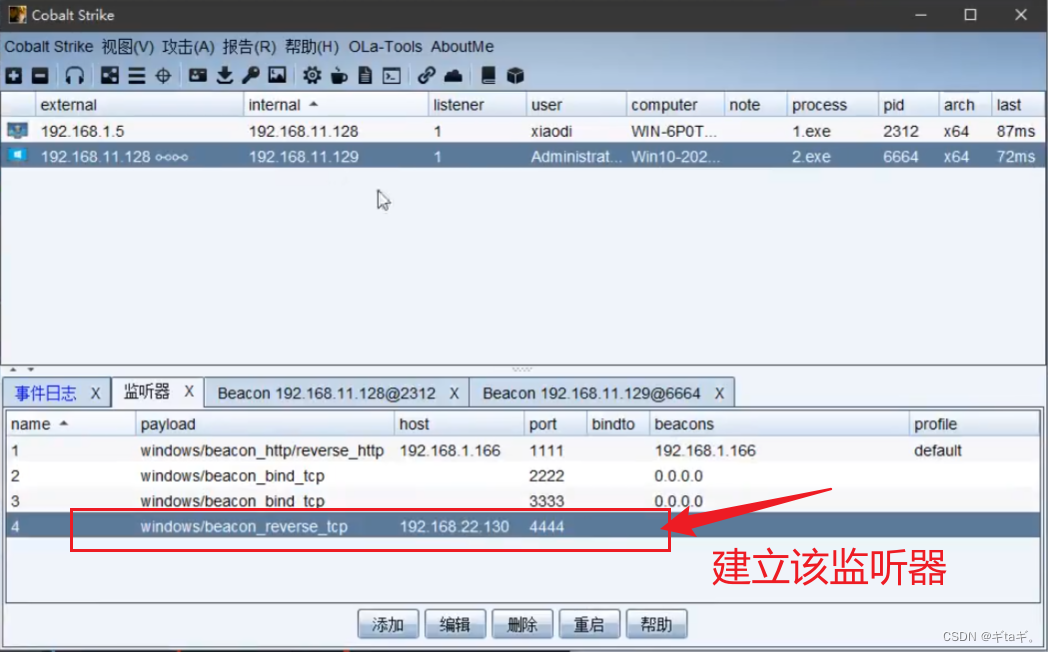The height and width of the screenshot is (652, 1048).
Task: Sort sessions by internal column header
Action: [x=336, y=105]
